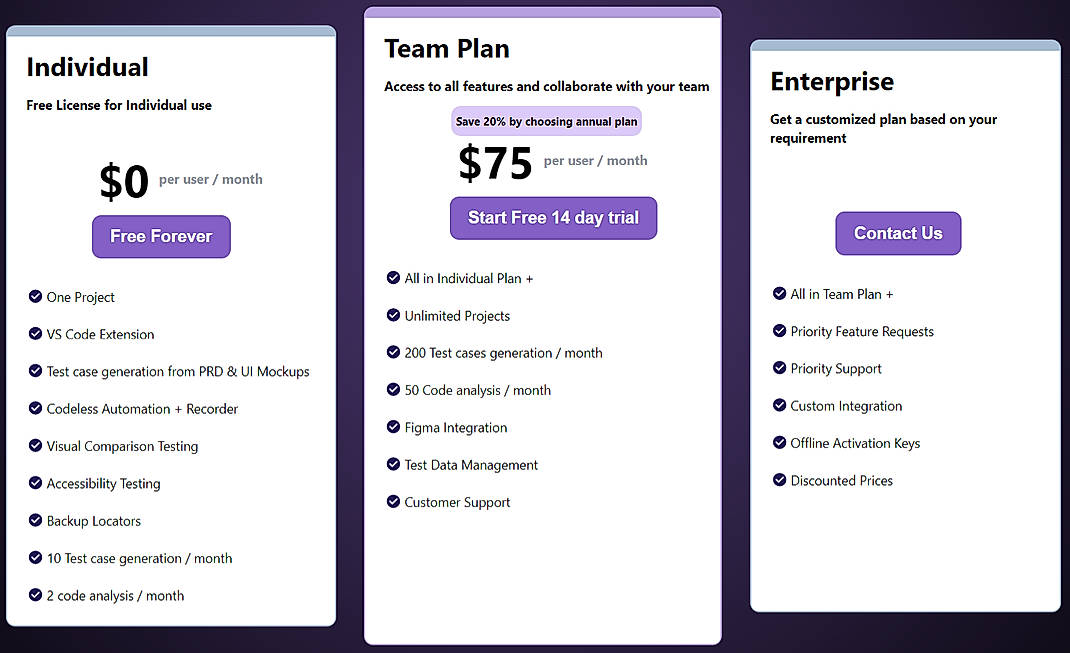
Task: Select the checkmark next to Backup Locators
Action: click(x=36, y=521)
